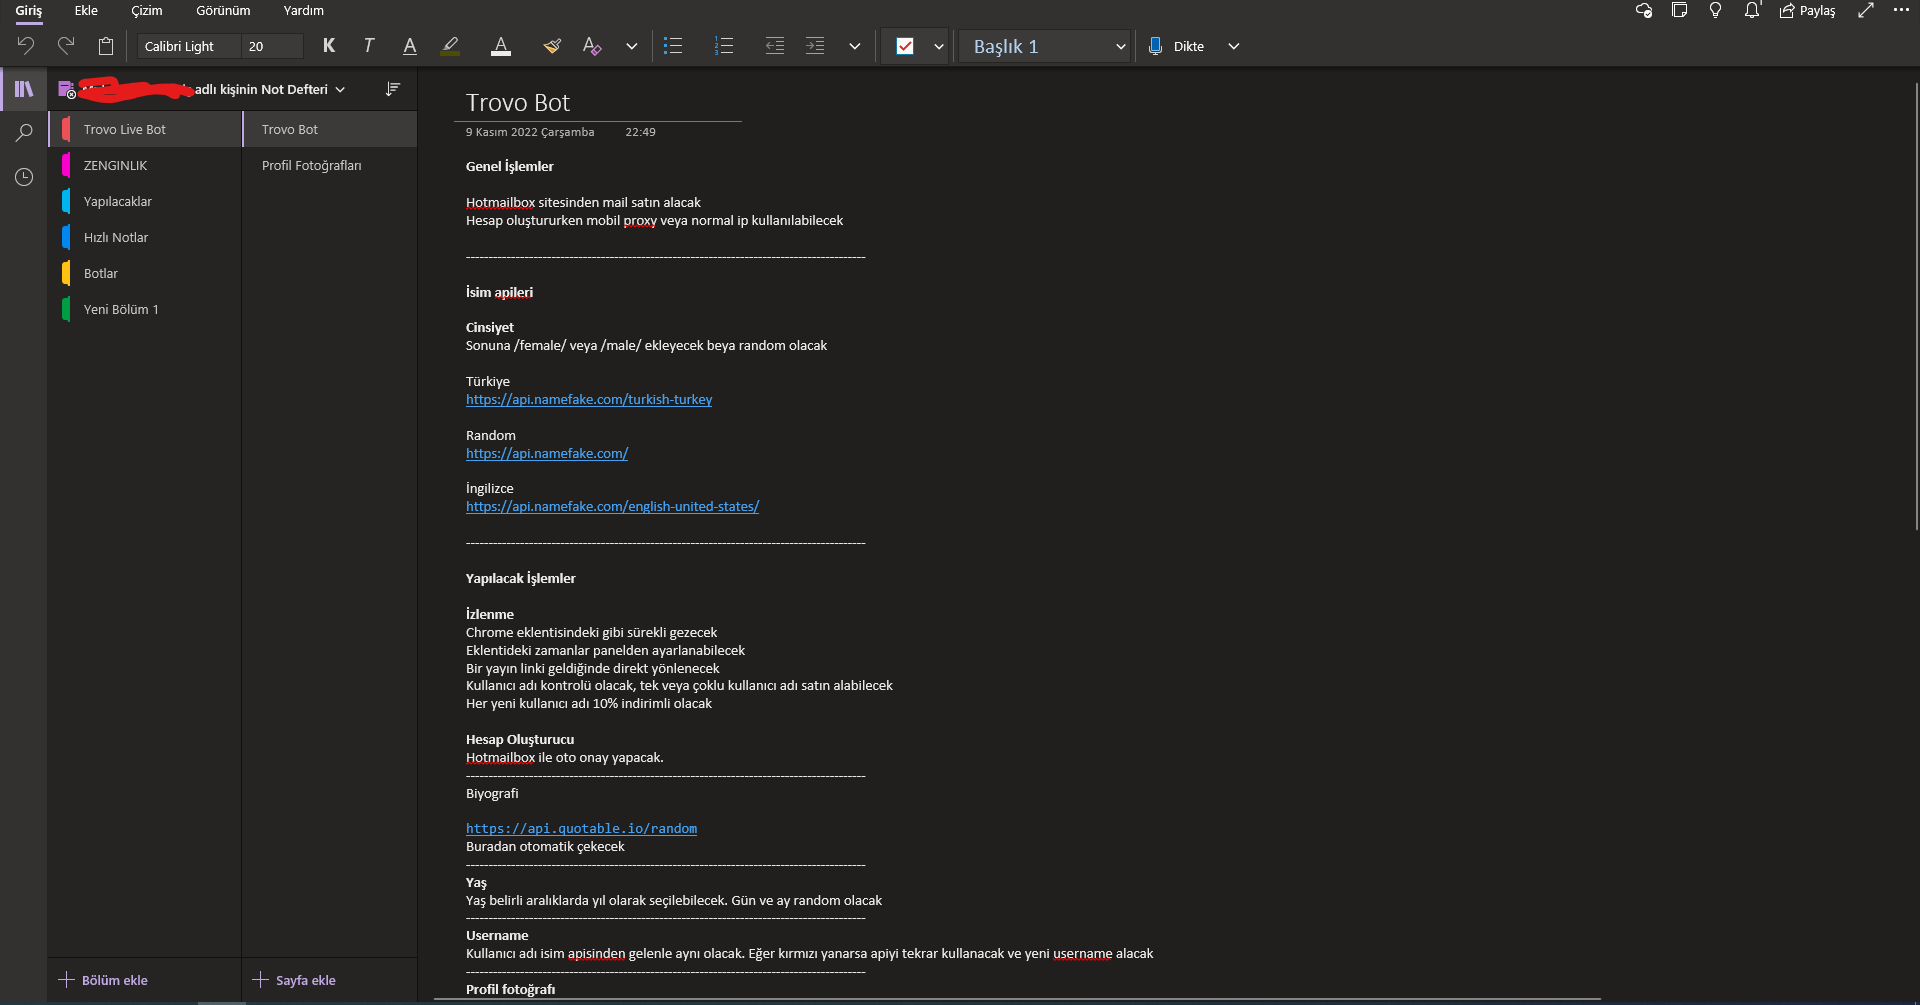1920x1005 pixels.
Task: Apply the text highlight color
Action: click(x=450, y=46)
